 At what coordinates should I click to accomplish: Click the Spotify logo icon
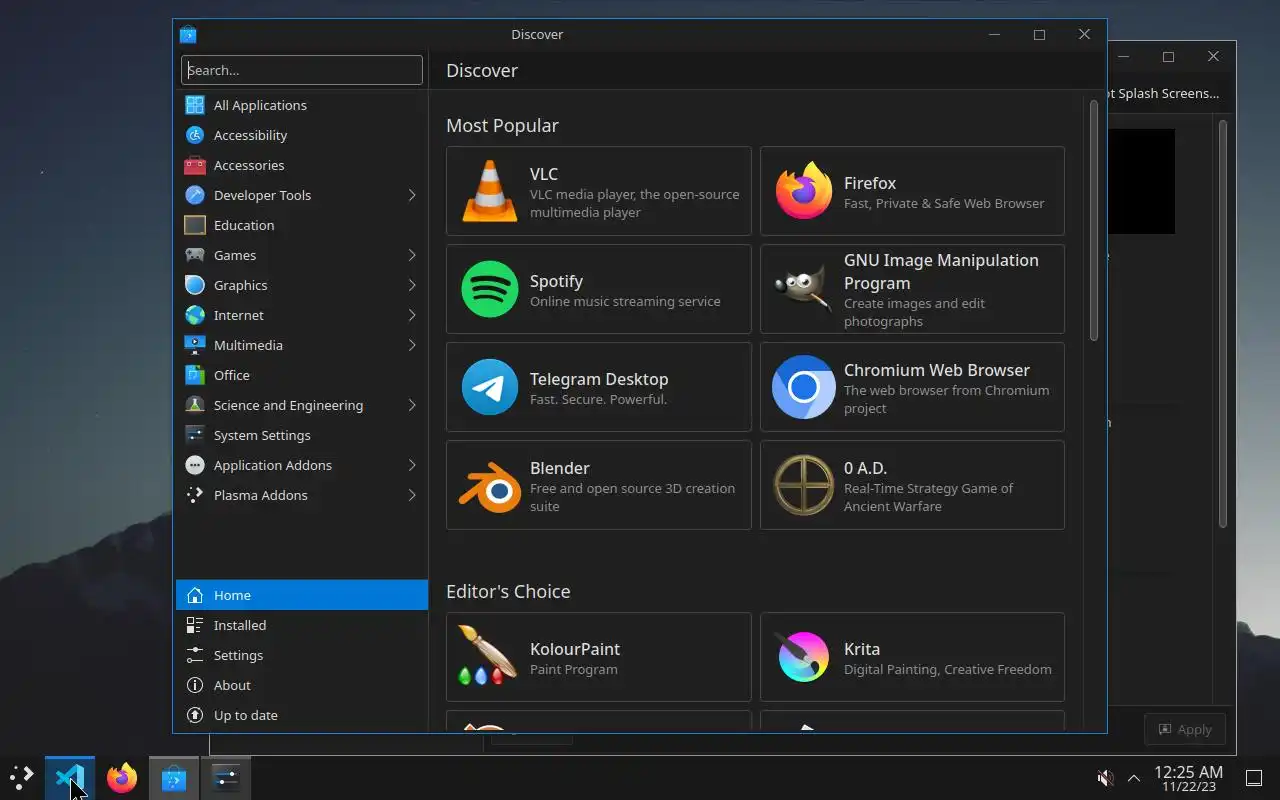(490, 289)
